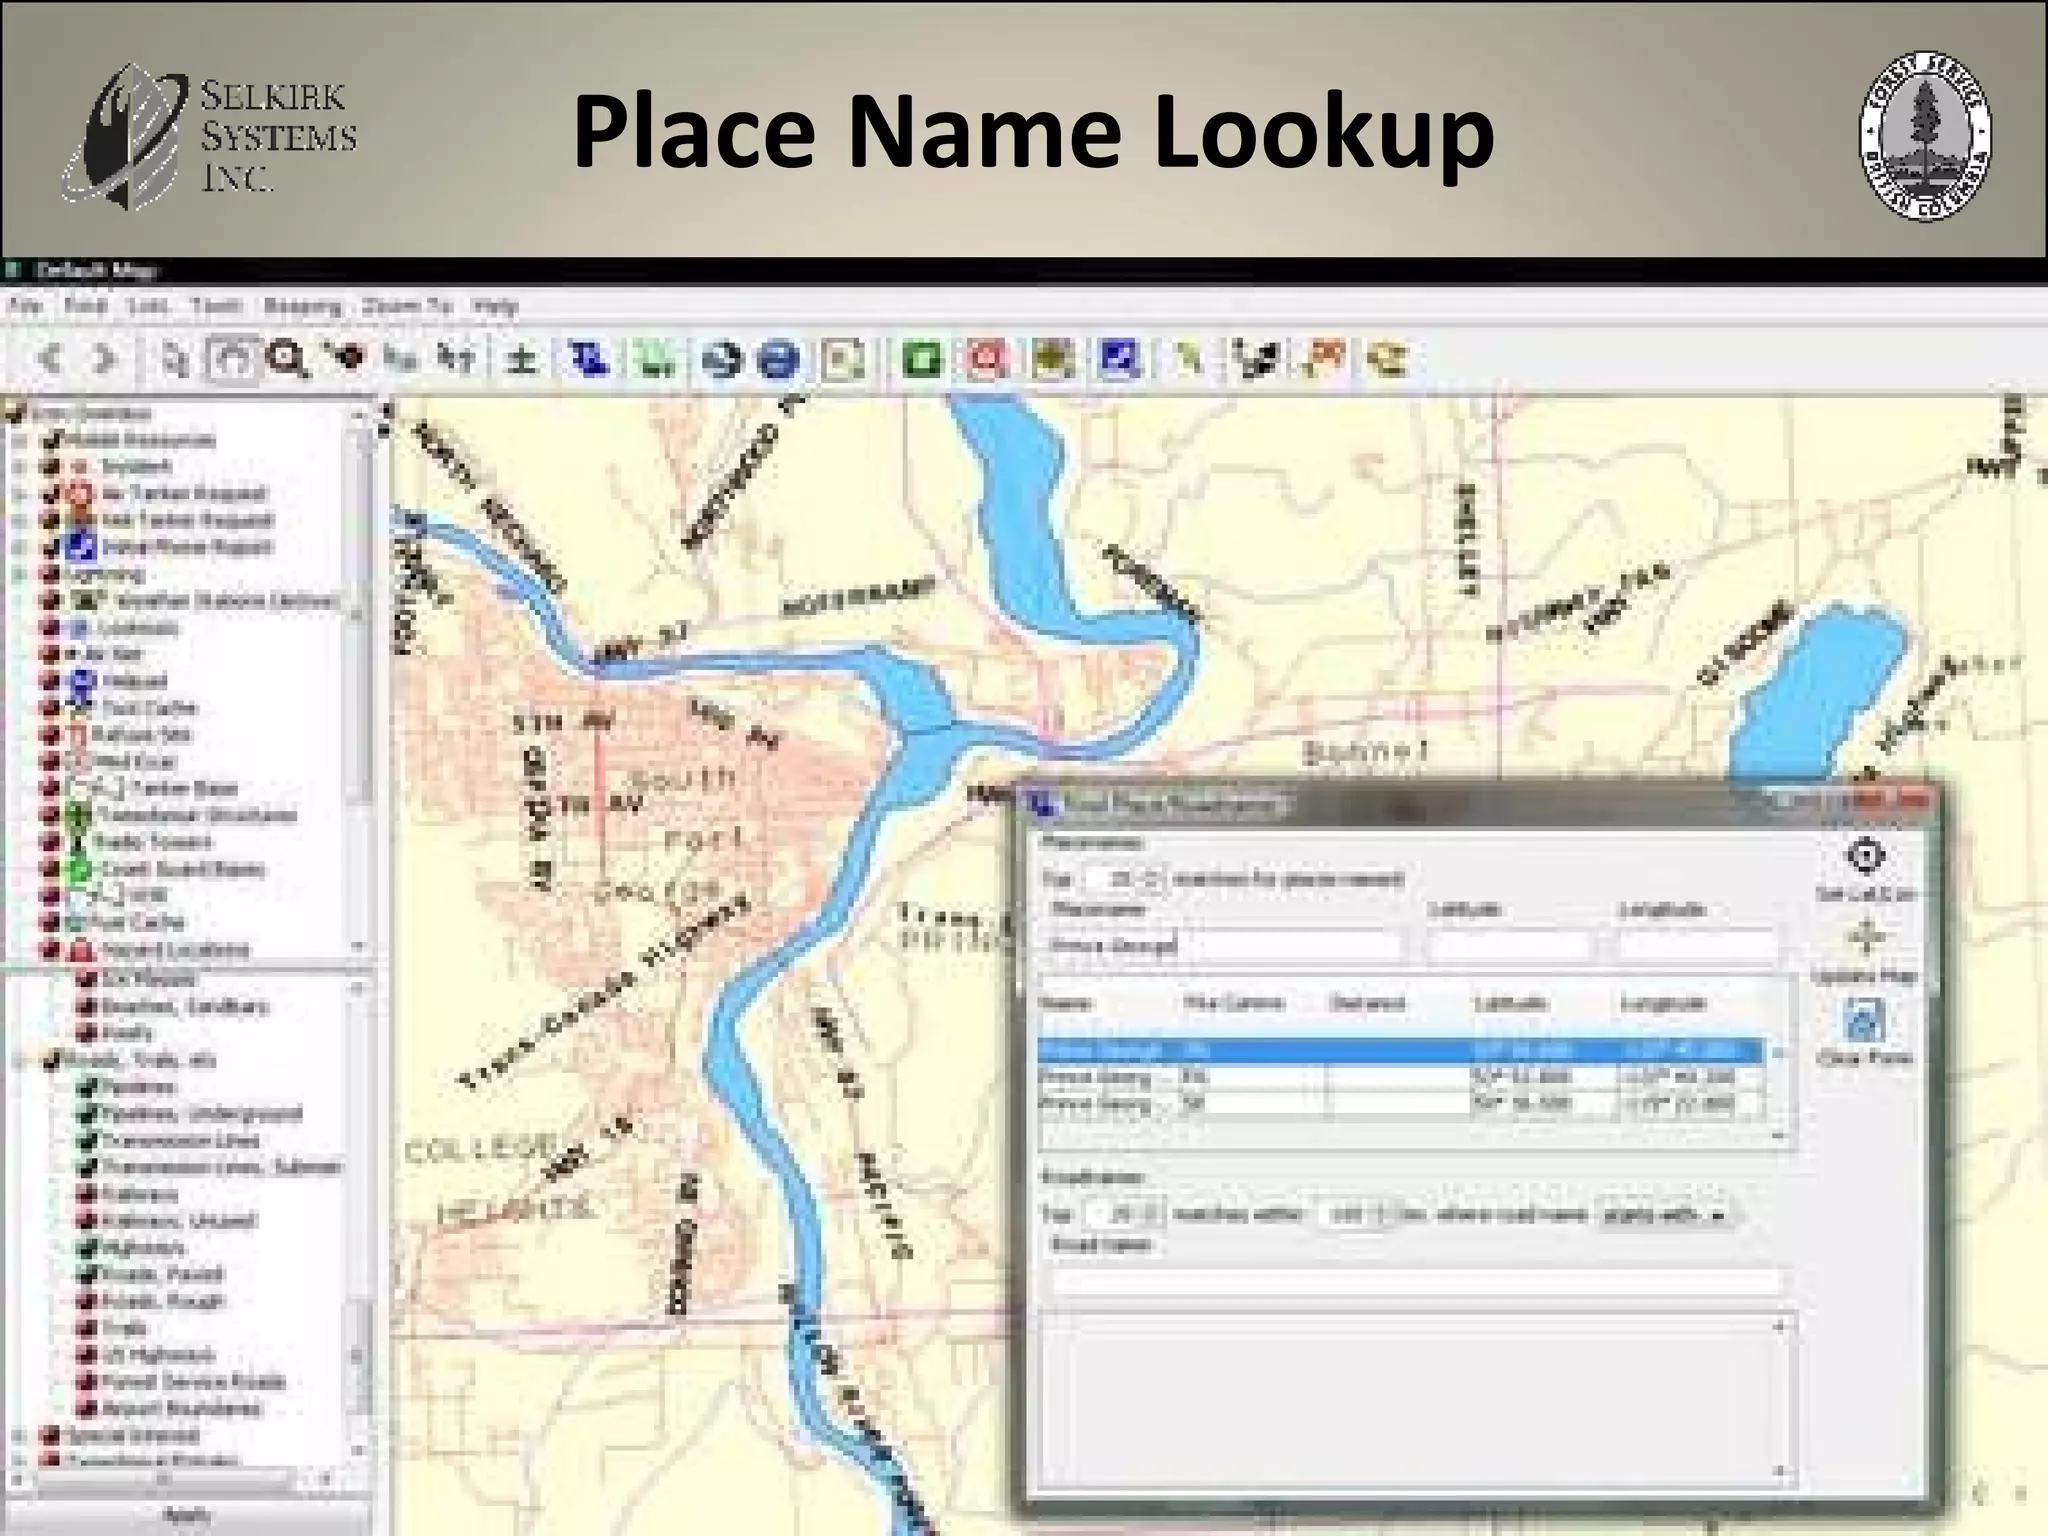Toggle the Trails layer checkbox
2048x1536 pixels.
point(86,1328)
